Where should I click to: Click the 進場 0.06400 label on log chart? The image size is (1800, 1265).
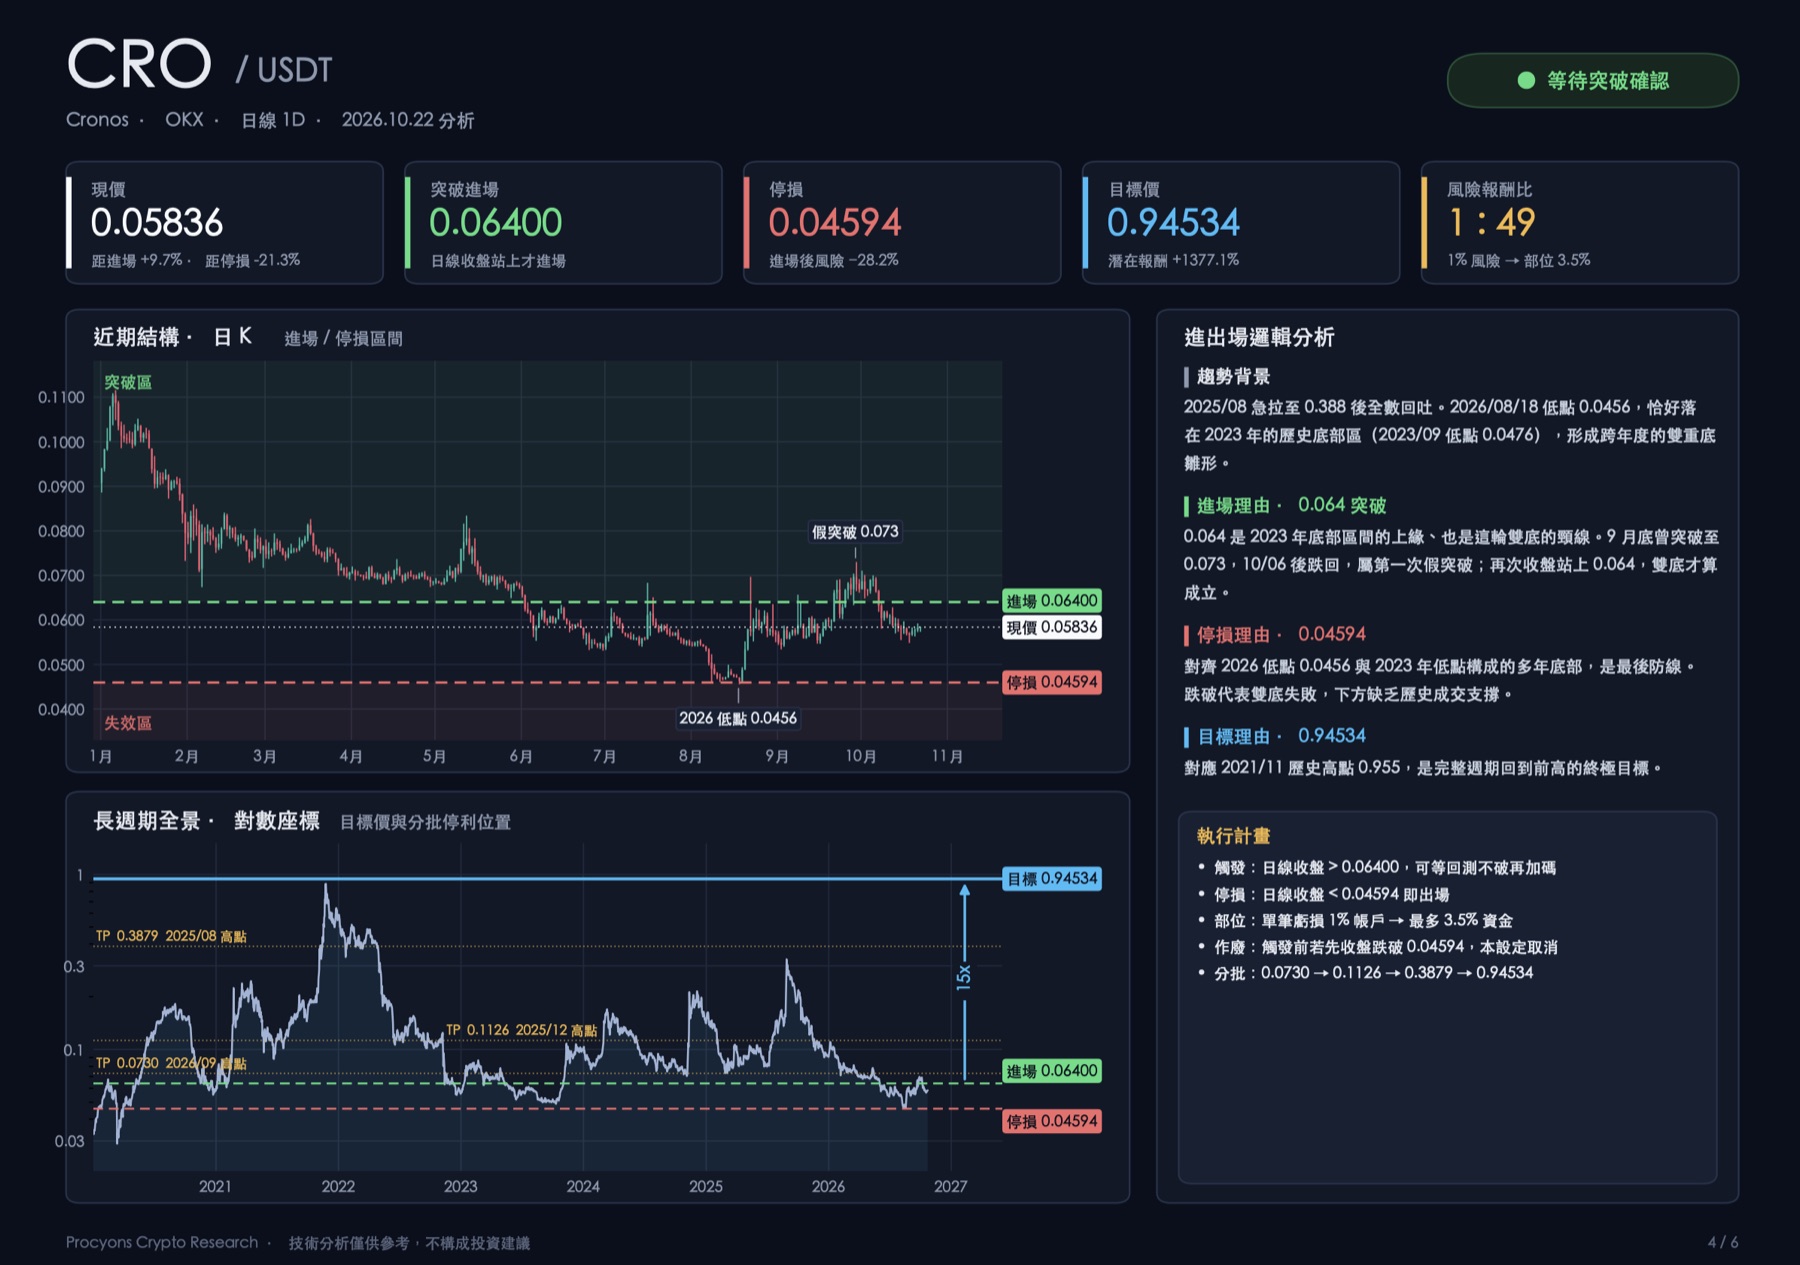pyautogui.click(x=1052, y=1071)
